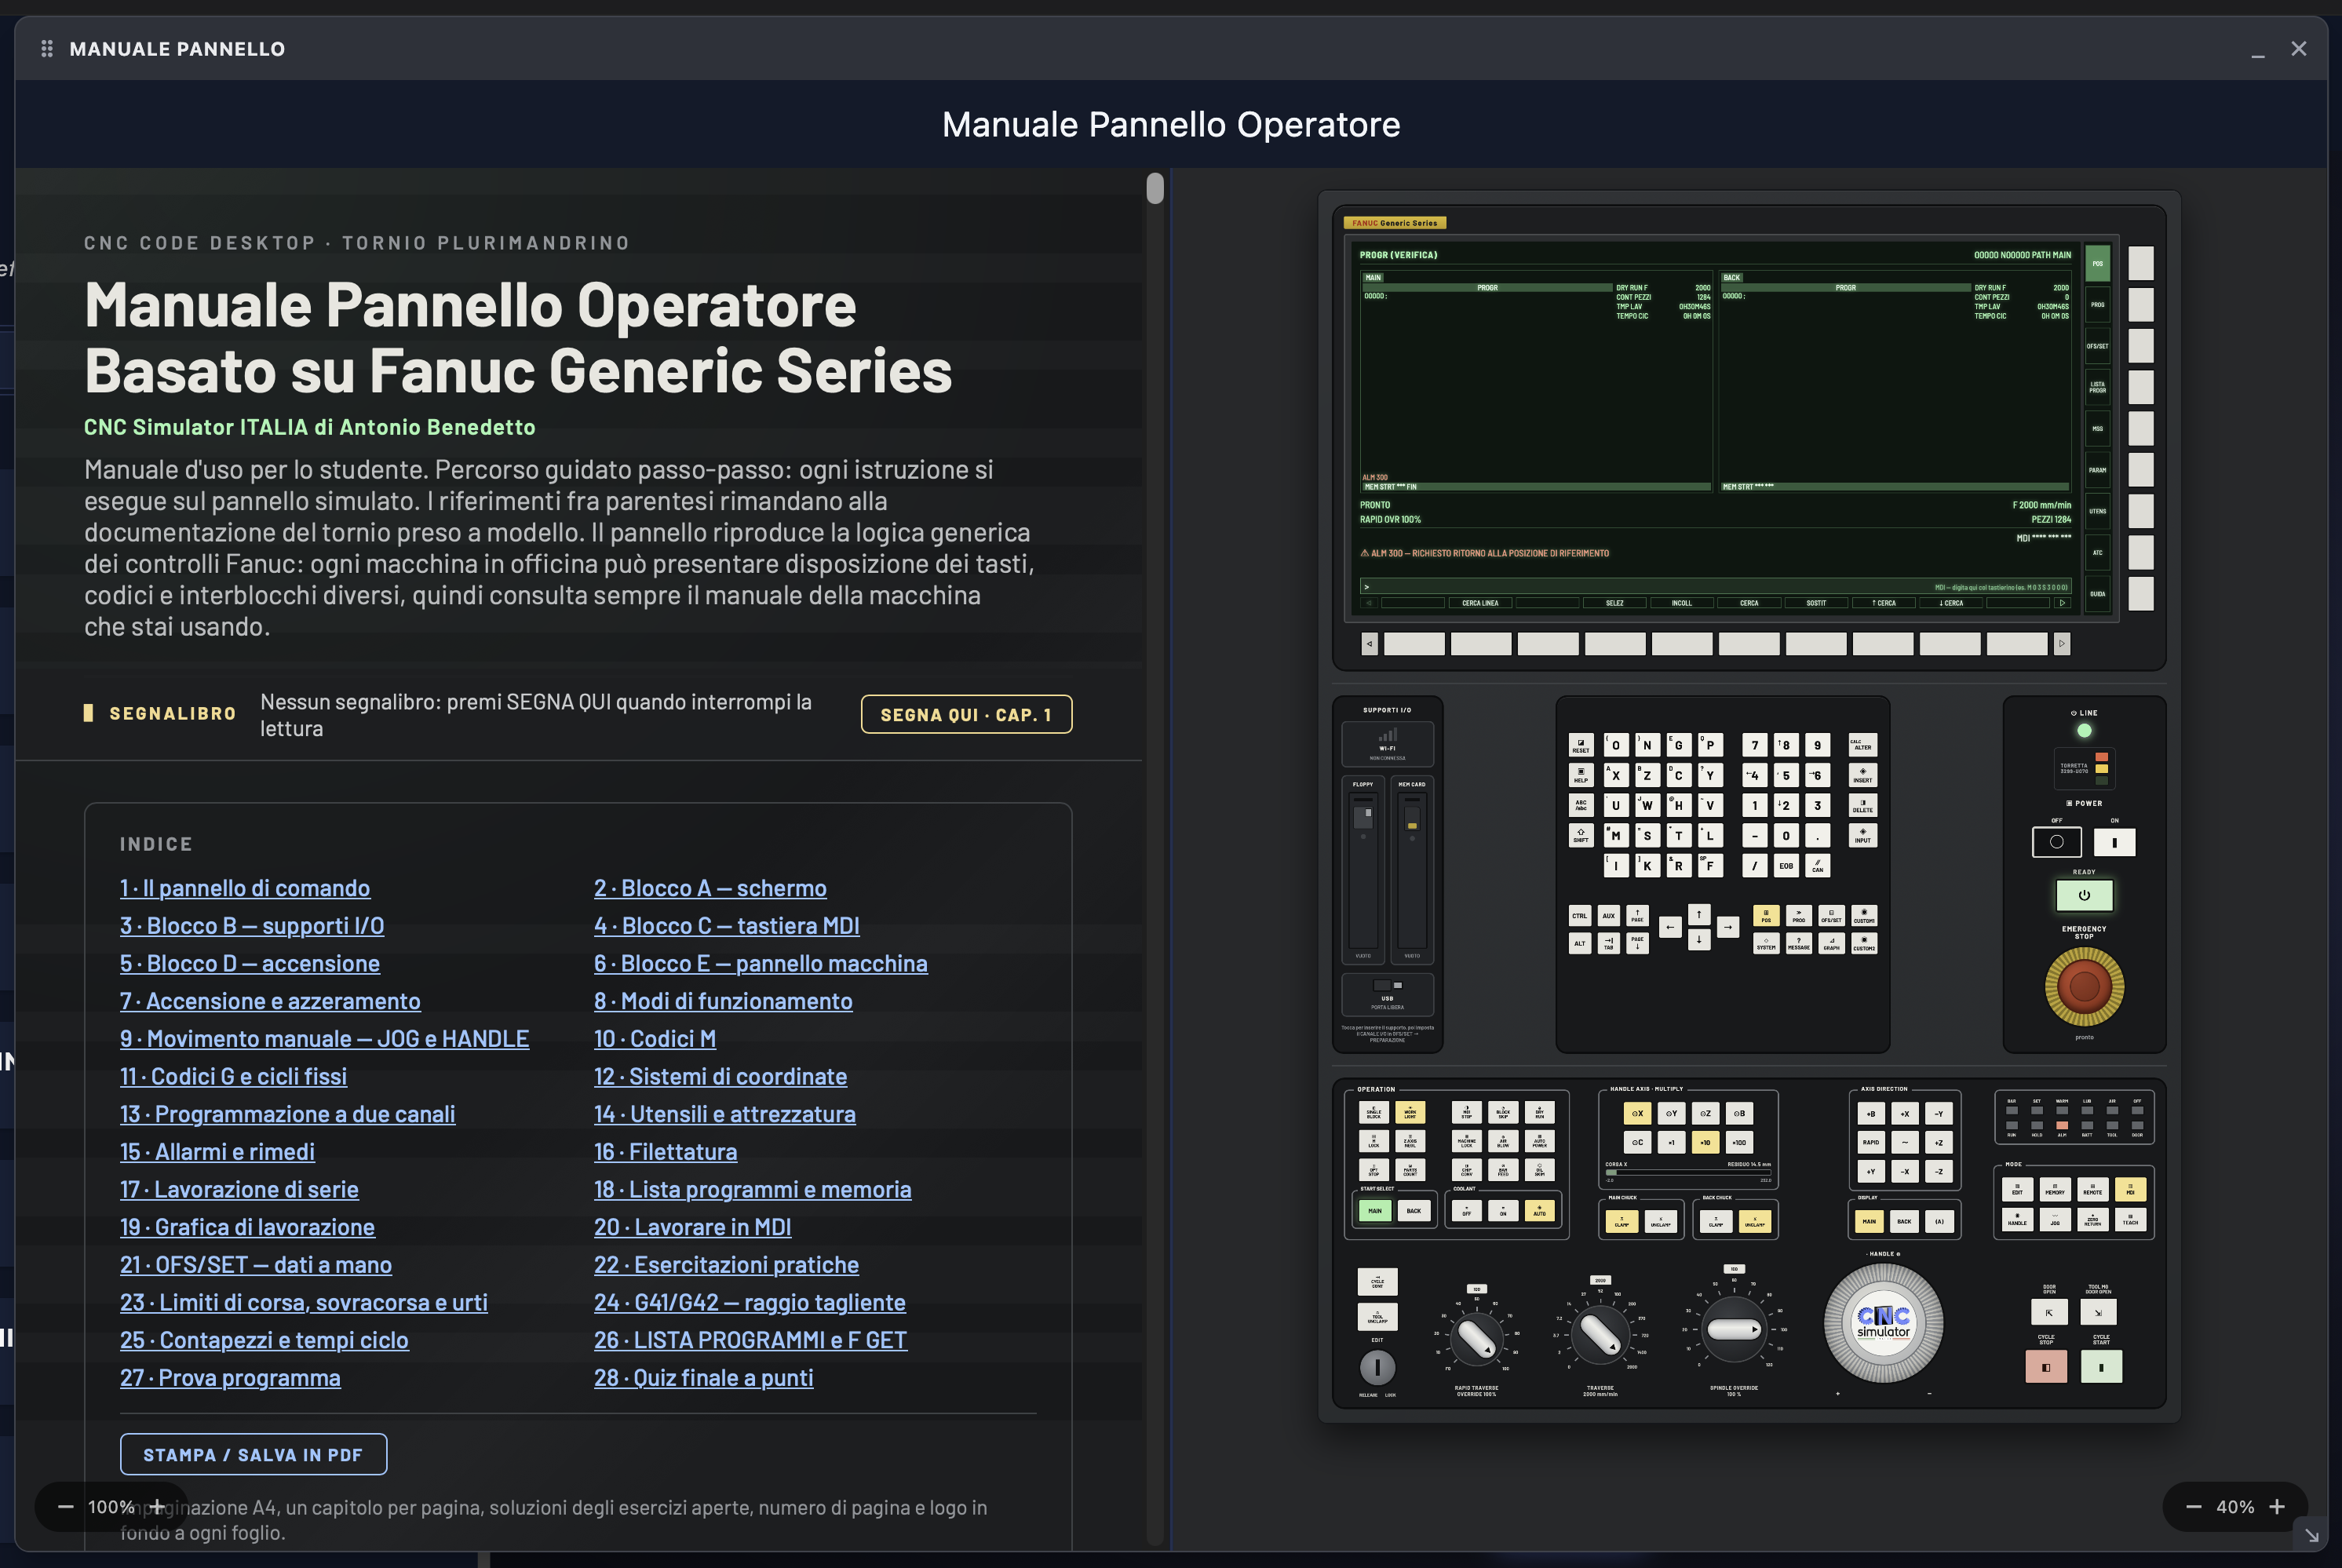Hit the red EMERGENCY STOP button

(x=2084, y=986)
